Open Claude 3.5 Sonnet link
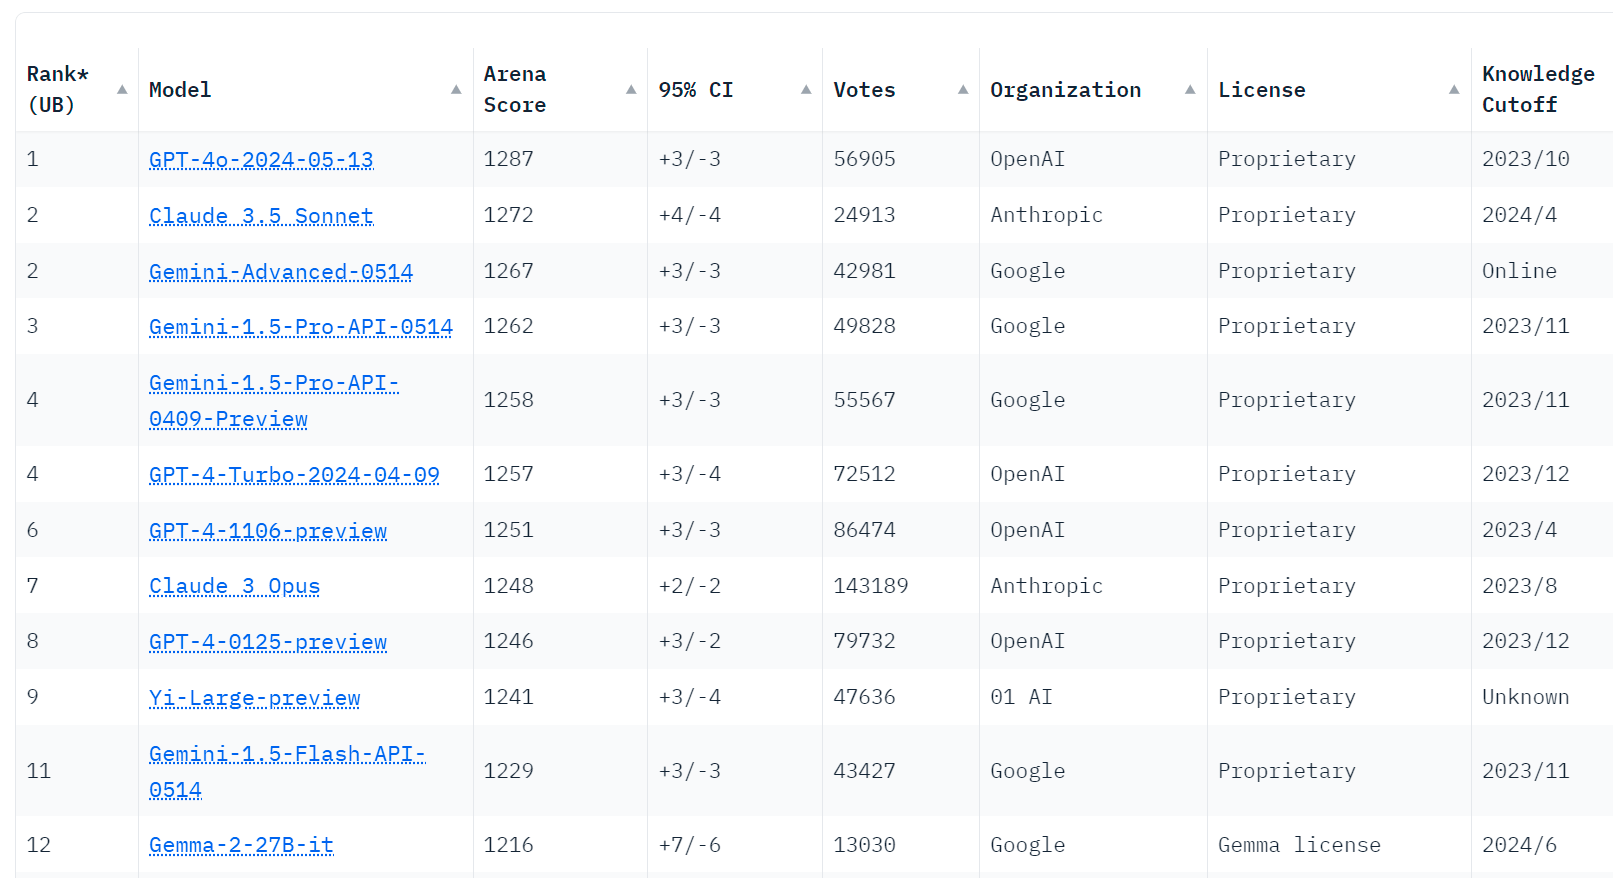 [x=261, y=216]
